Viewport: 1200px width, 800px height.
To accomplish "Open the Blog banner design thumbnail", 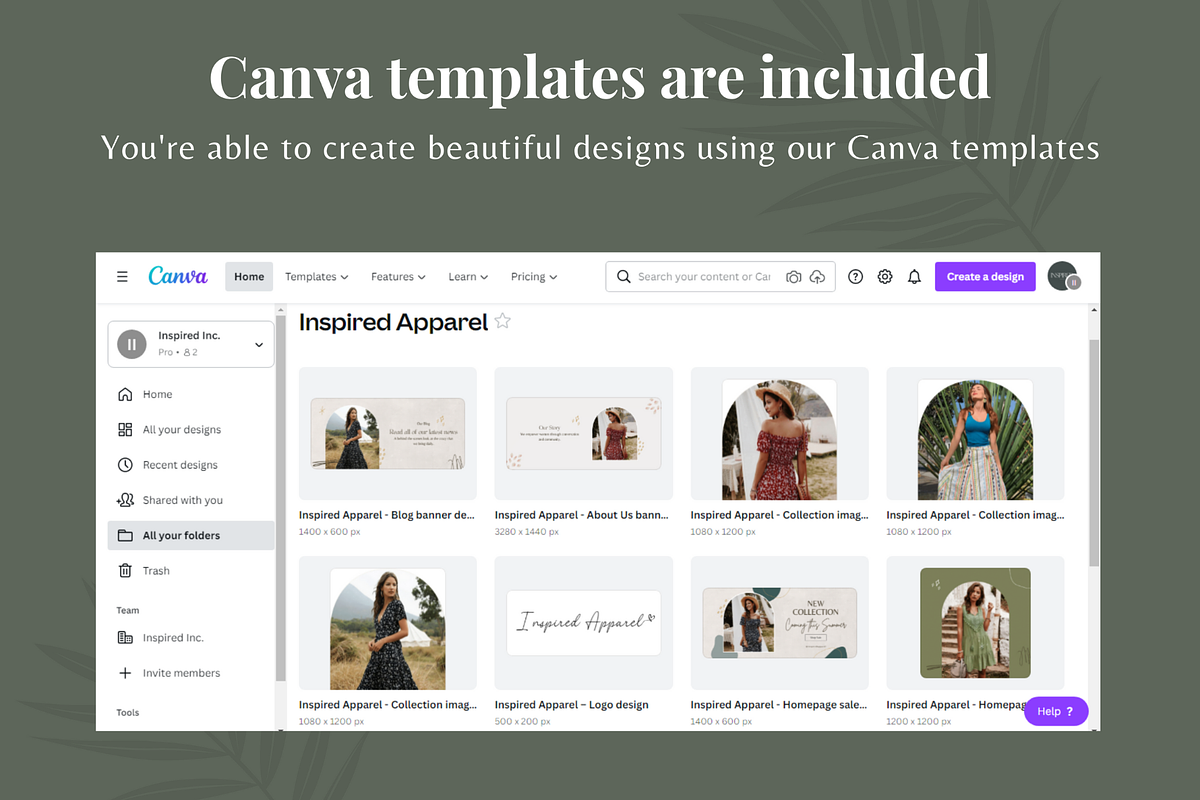I will pyautogui.click(x=388, y=434).
